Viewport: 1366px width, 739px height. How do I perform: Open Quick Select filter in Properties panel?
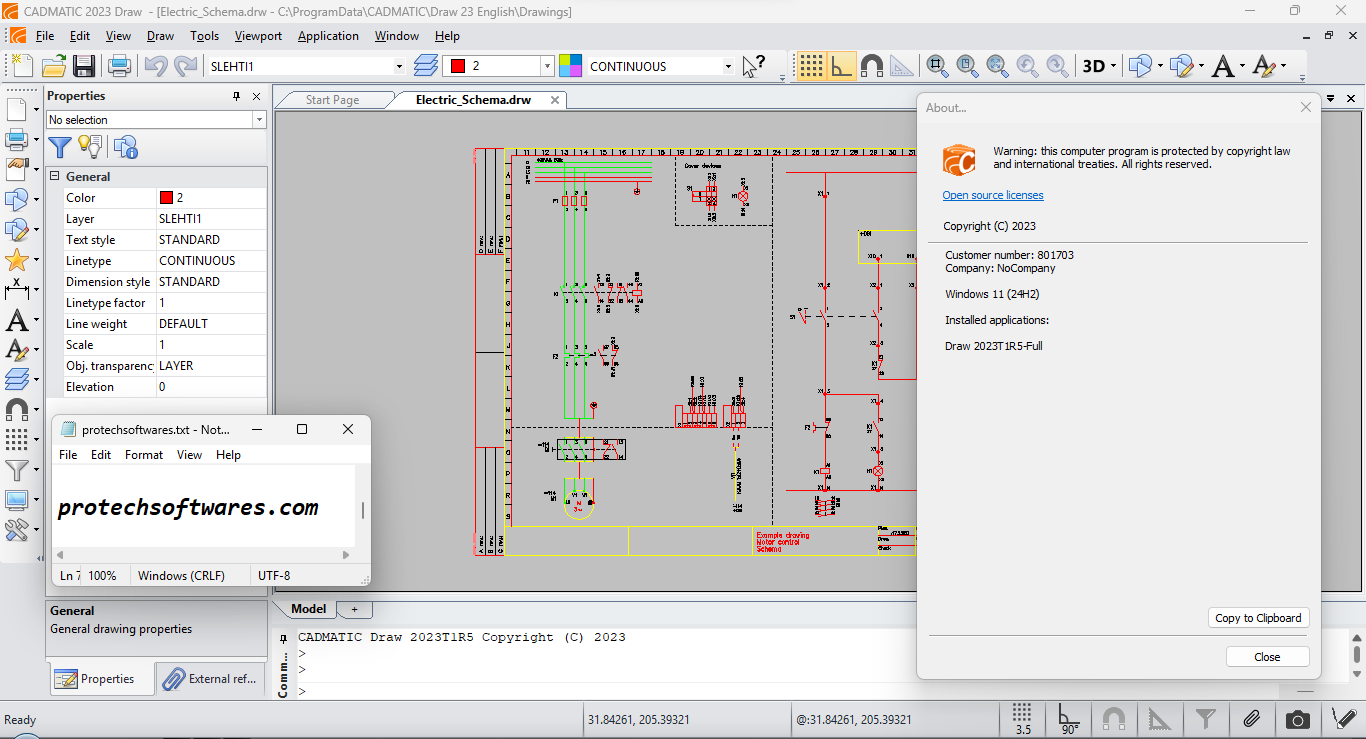coord(60,147)
